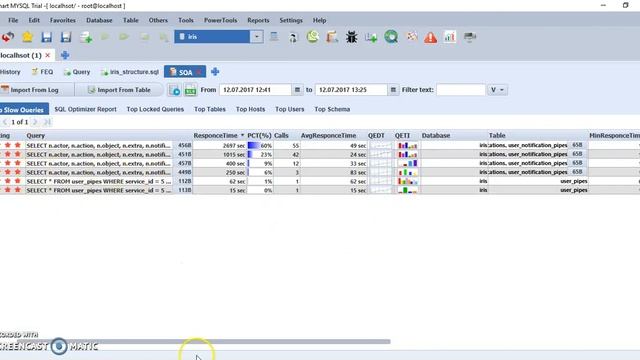
Task: Open the Settings menu
Action: 291,20
